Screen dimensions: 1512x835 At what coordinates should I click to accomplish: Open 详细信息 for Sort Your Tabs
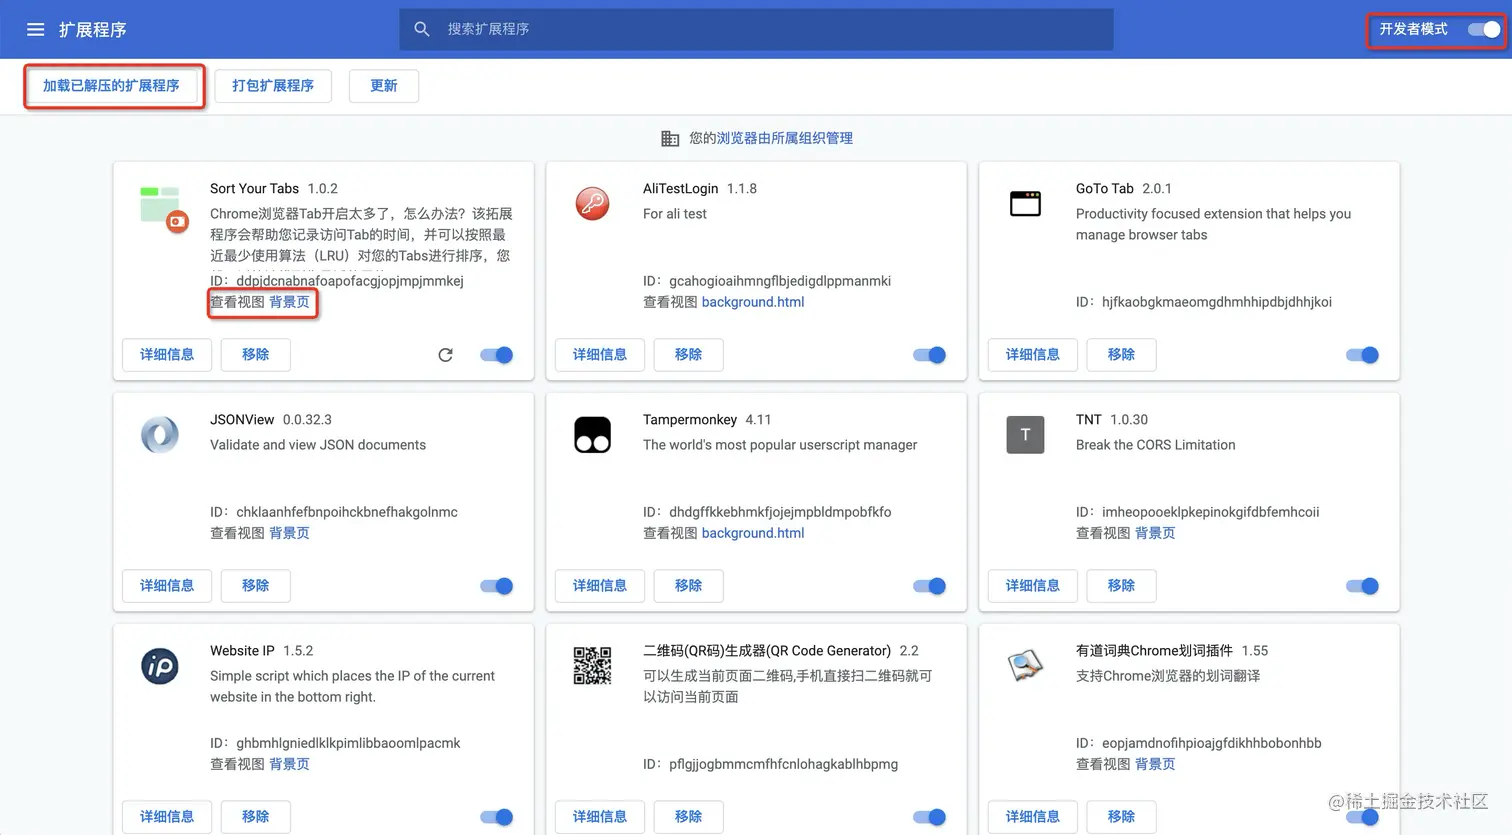click(x=167, y=355)
